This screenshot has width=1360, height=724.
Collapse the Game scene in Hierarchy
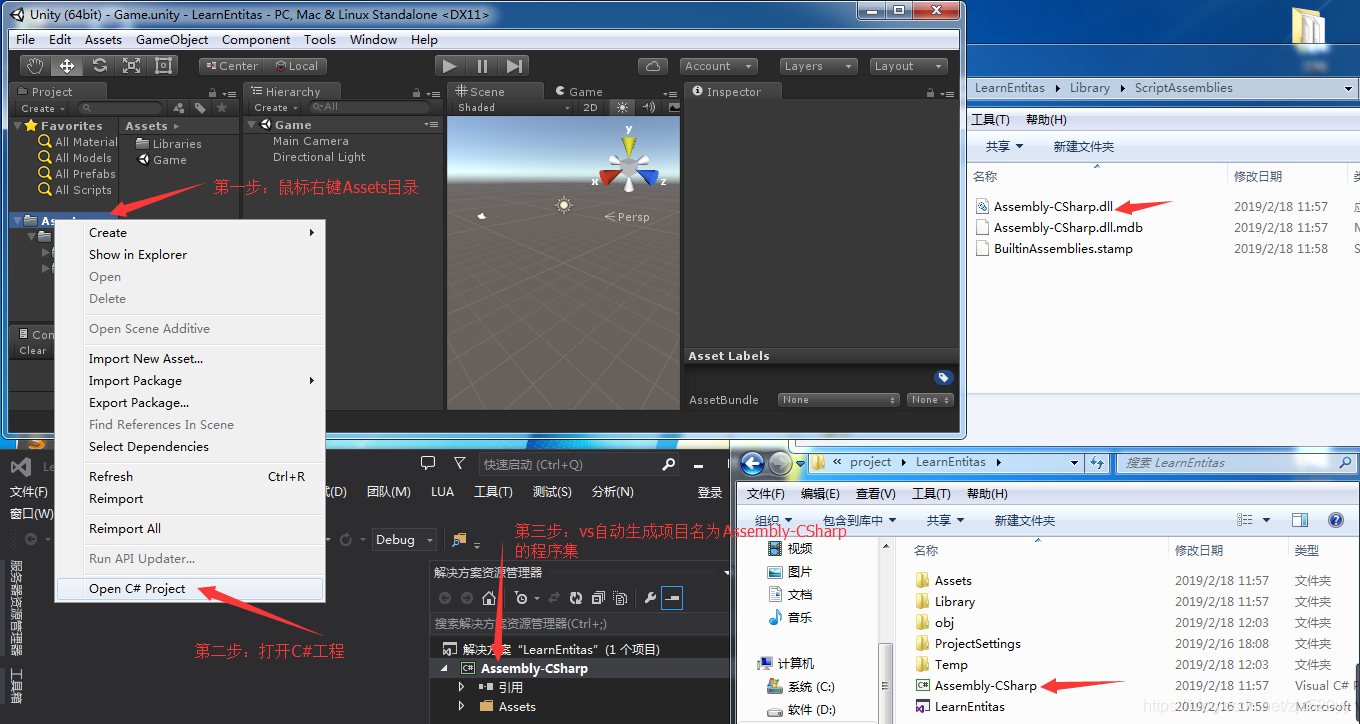(x=252, y=125)
